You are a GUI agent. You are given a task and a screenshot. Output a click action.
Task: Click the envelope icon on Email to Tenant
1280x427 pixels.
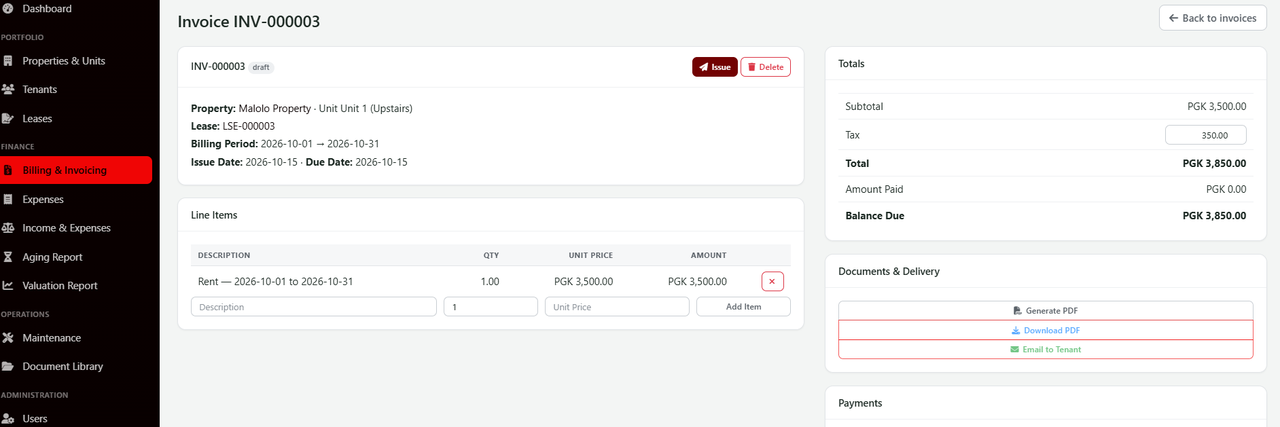click(x=1015, y=350)
